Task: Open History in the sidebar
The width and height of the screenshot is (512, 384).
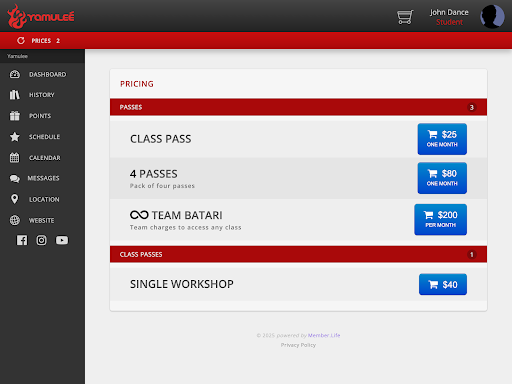Action: coord(42,95)
